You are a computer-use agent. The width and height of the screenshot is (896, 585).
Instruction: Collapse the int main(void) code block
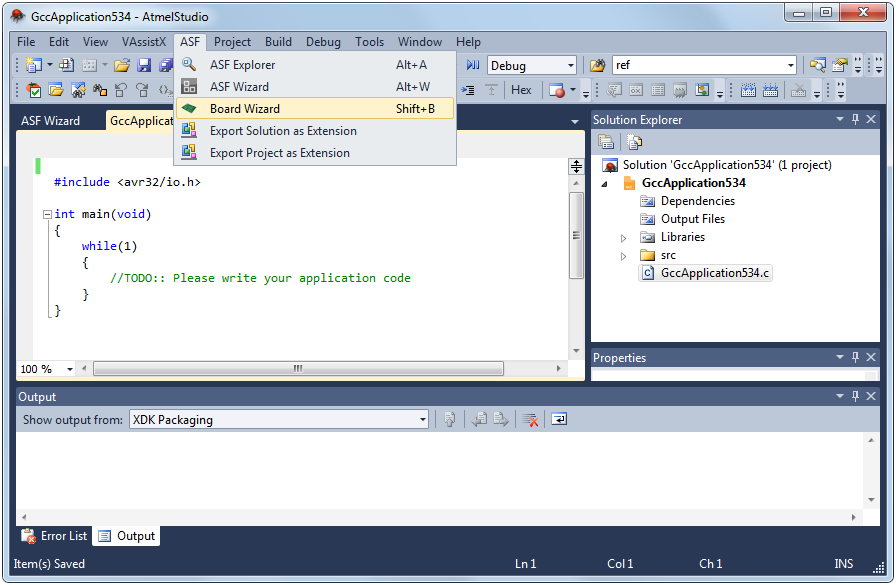pyautogui.click(x=47, y=214)
